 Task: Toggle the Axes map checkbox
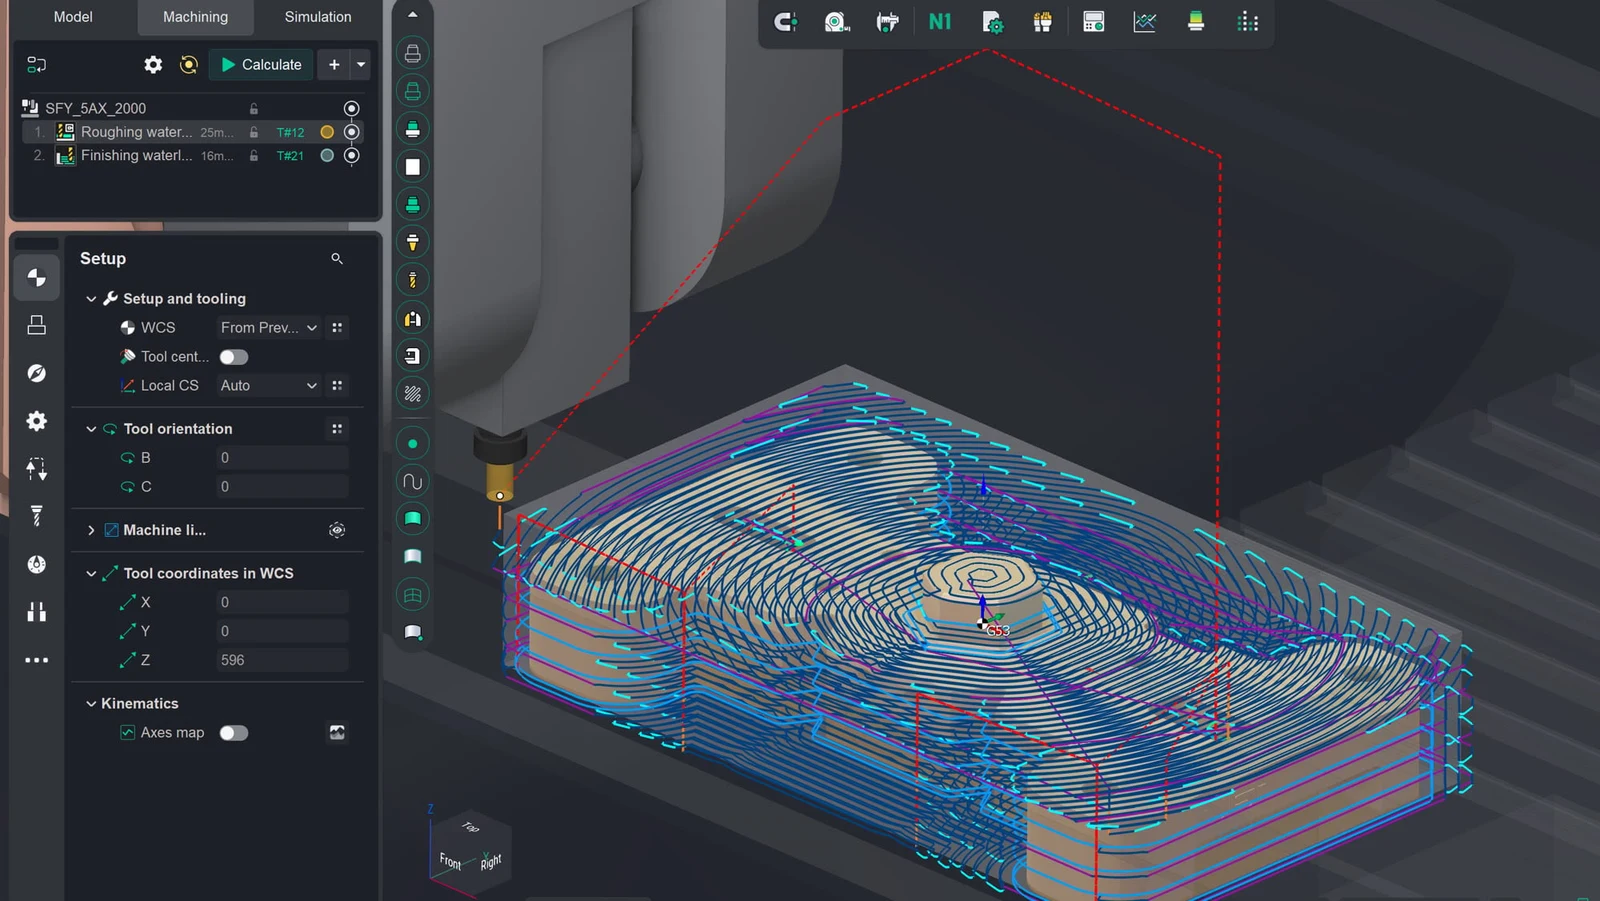[x=128, y=732]
